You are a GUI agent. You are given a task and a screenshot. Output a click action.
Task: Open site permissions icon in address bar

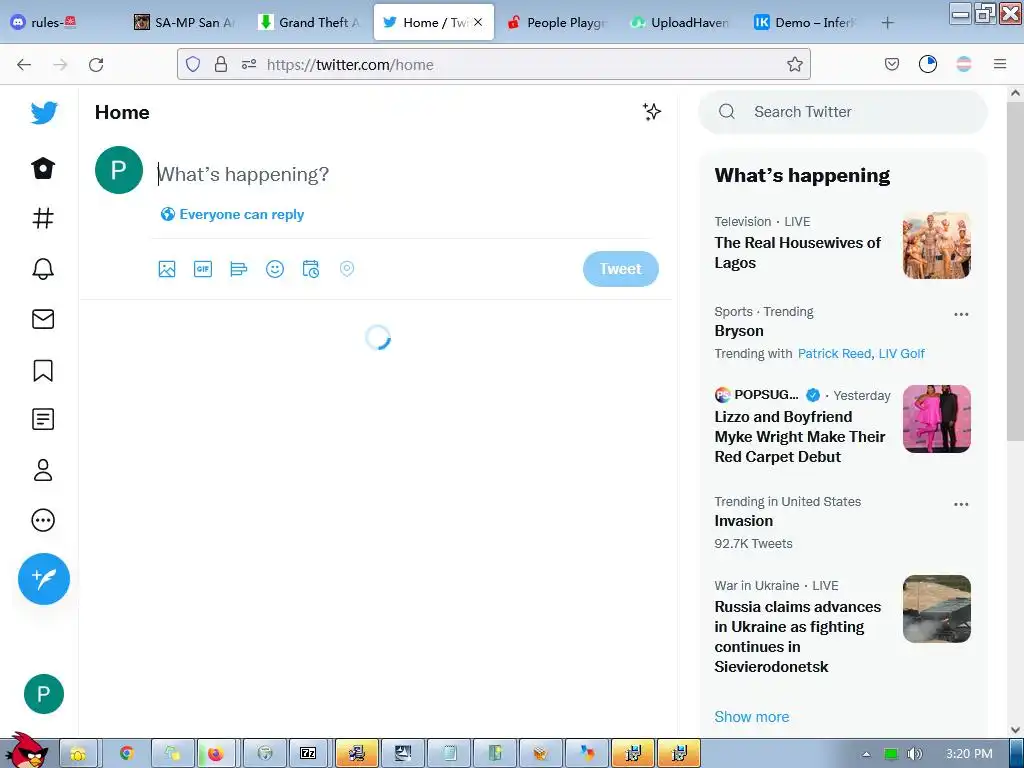coord(249,64)
